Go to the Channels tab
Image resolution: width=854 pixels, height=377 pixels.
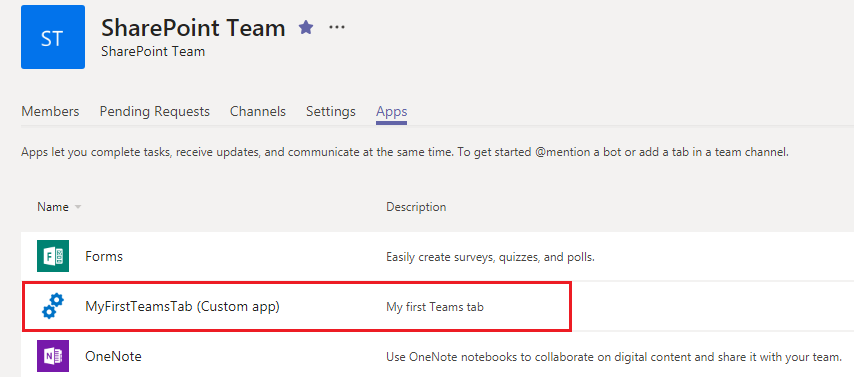point(258,112)
